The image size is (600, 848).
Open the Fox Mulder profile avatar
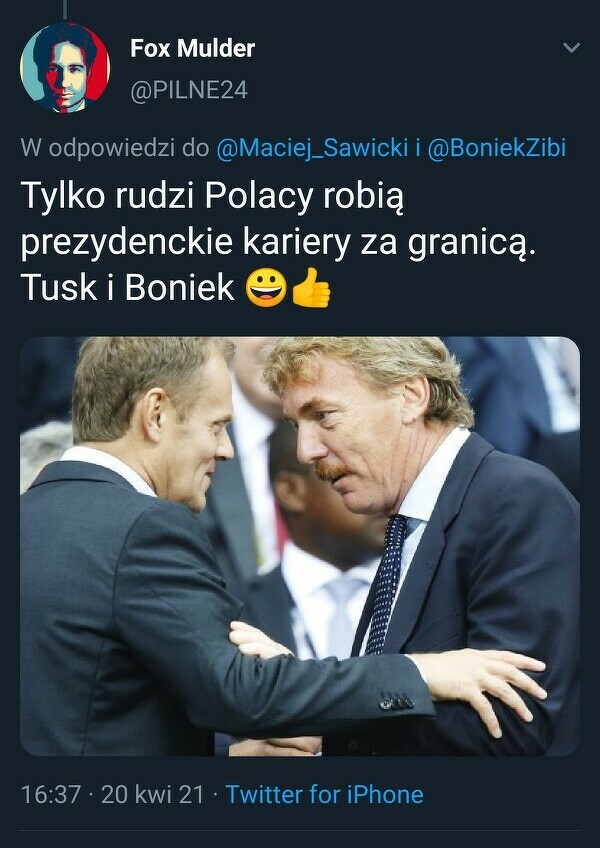coord(65,68)
